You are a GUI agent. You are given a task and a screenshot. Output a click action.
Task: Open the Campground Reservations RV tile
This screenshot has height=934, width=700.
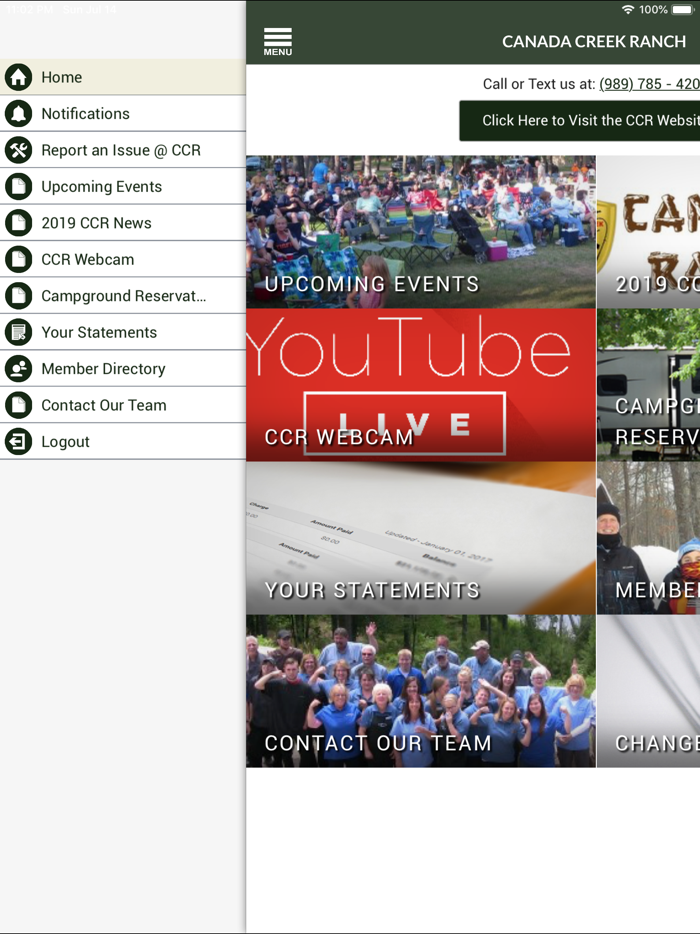click(649, 385)
